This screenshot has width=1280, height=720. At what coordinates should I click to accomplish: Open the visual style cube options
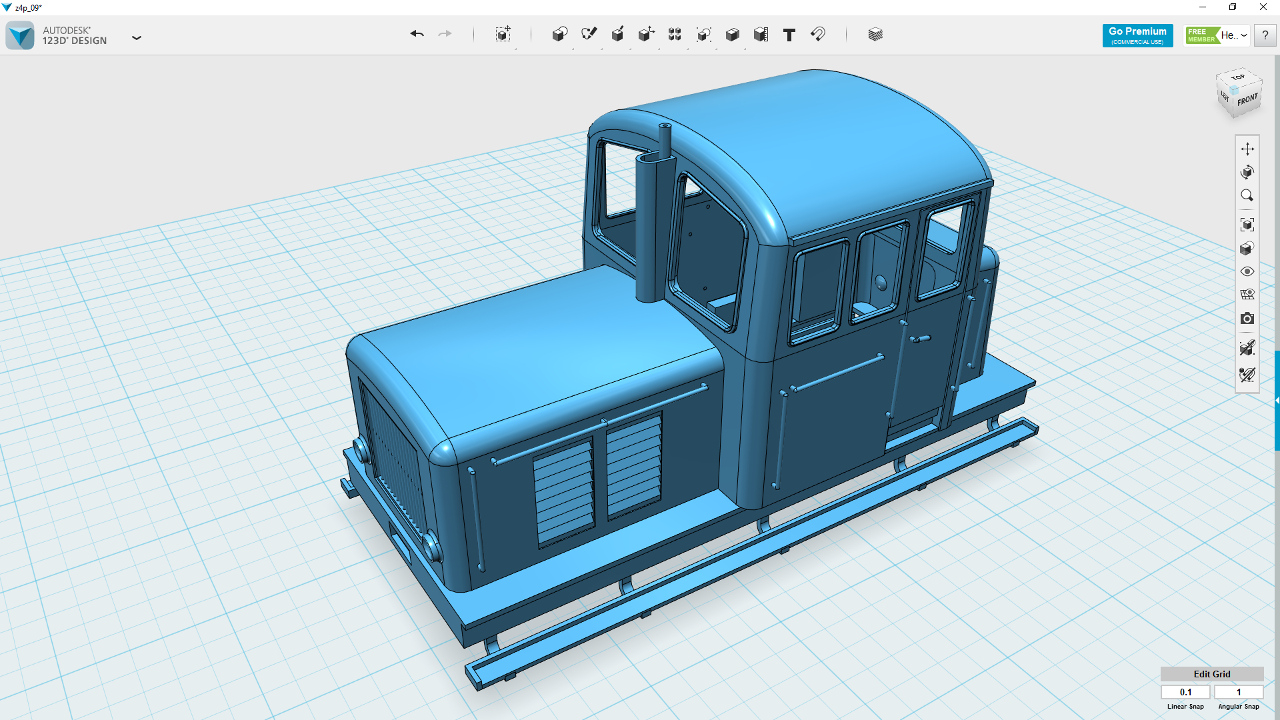click(1247, 248)
